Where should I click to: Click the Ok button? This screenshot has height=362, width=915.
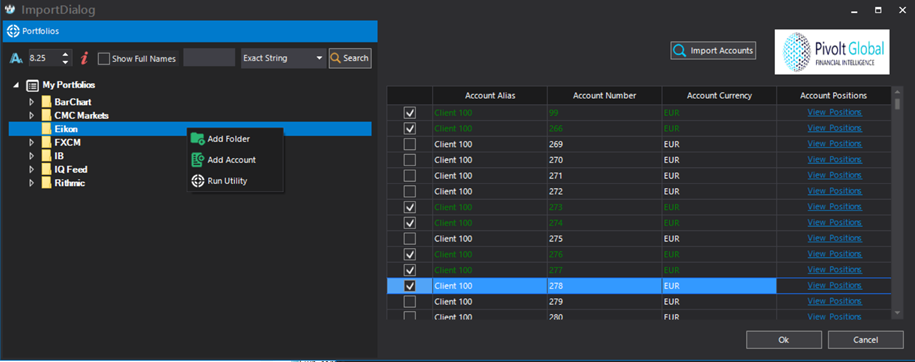pos(784,340)
